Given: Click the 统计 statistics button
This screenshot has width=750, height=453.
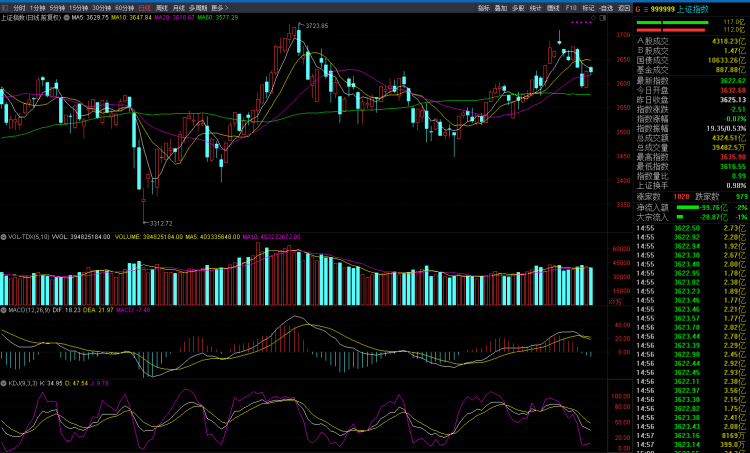Looking at the screenshot, I should 535,7.
